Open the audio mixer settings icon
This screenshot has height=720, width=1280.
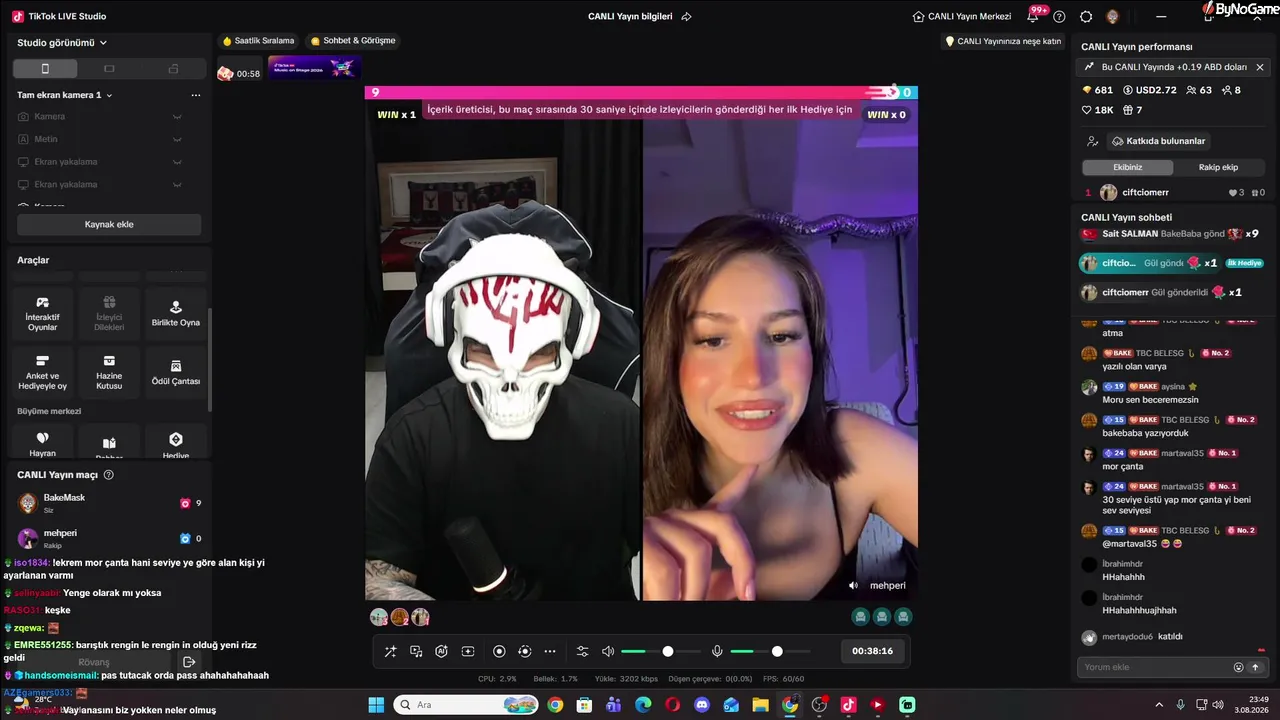coord(583,651)
